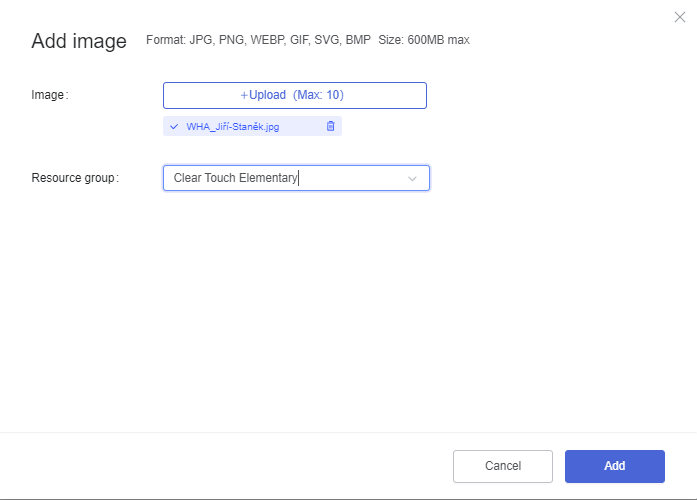Click the Image label

click(50, 95)
